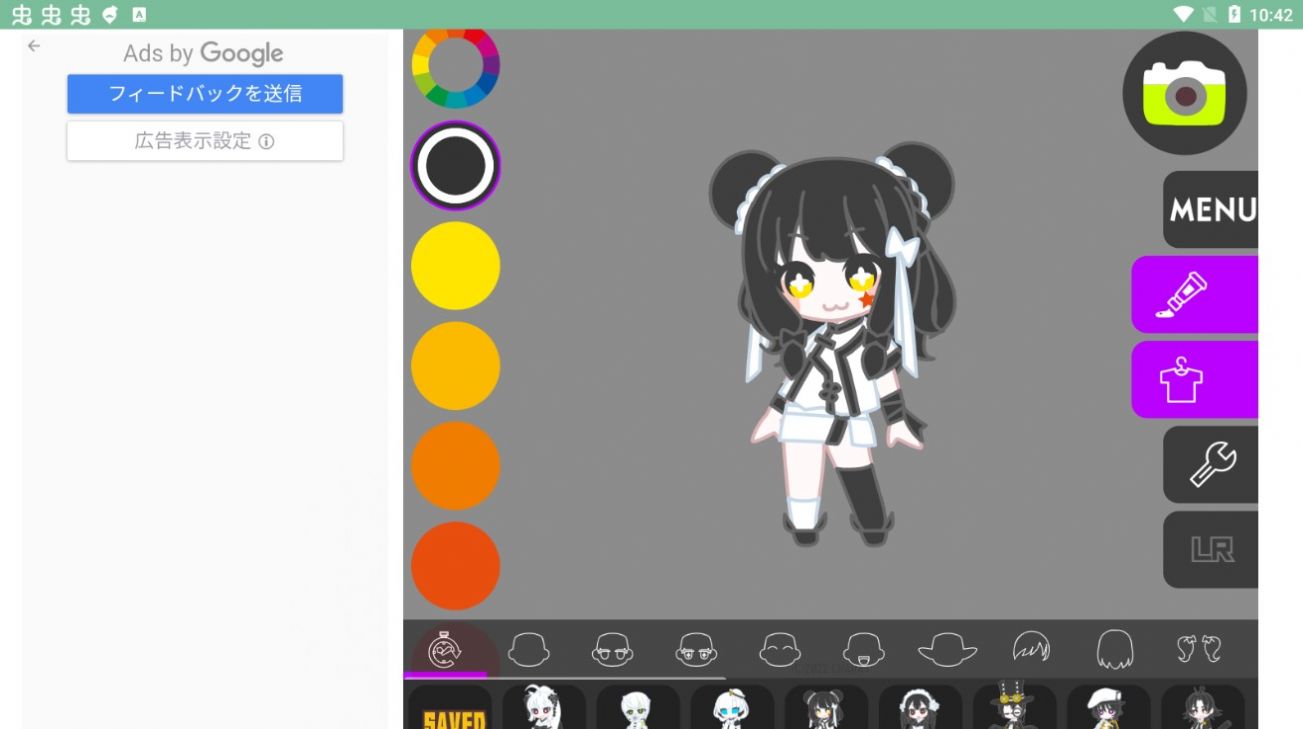Open the wrench adjustment tool
The height and width of the screenshot is (729, 1303).
[1211, 465]
